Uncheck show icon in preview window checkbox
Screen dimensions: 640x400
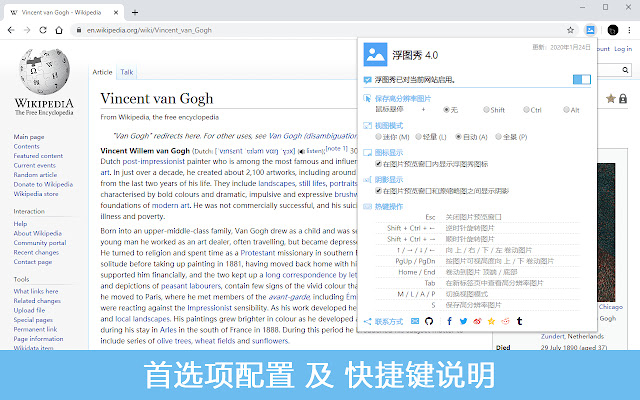pos(378,164)
